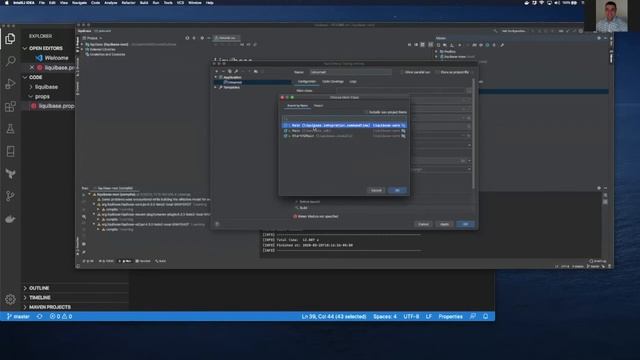Viewport: 640px width, 360px height.
Task: Click the master branch indicator in status bar
Action: (19, 316)
